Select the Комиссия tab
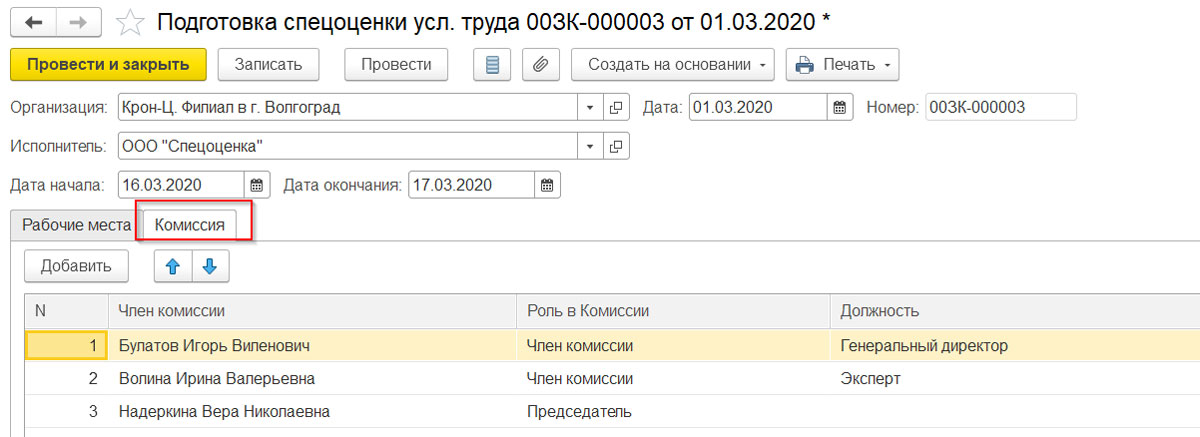This screenshot has height=437, width=1200. (190, 225)
